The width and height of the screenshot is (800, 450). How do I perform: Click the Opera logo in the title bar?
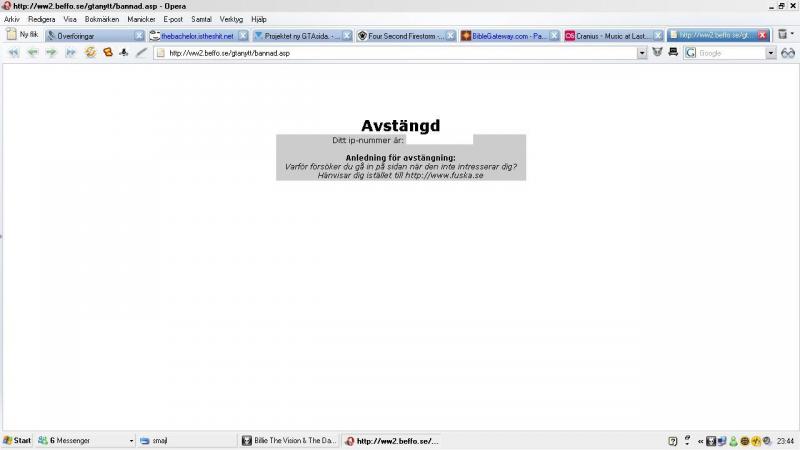coord(6,6)
